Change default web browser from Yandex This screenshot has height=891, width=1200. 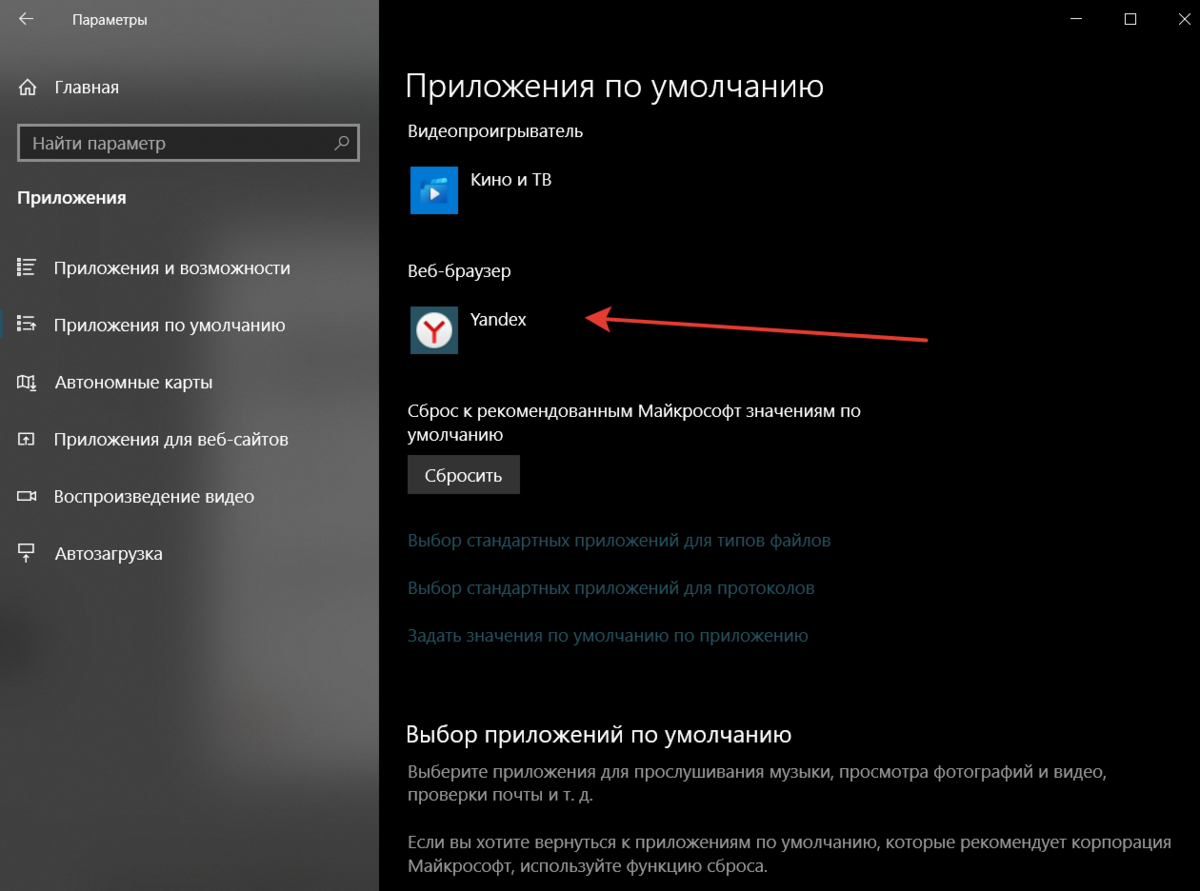tap(470, 330)
